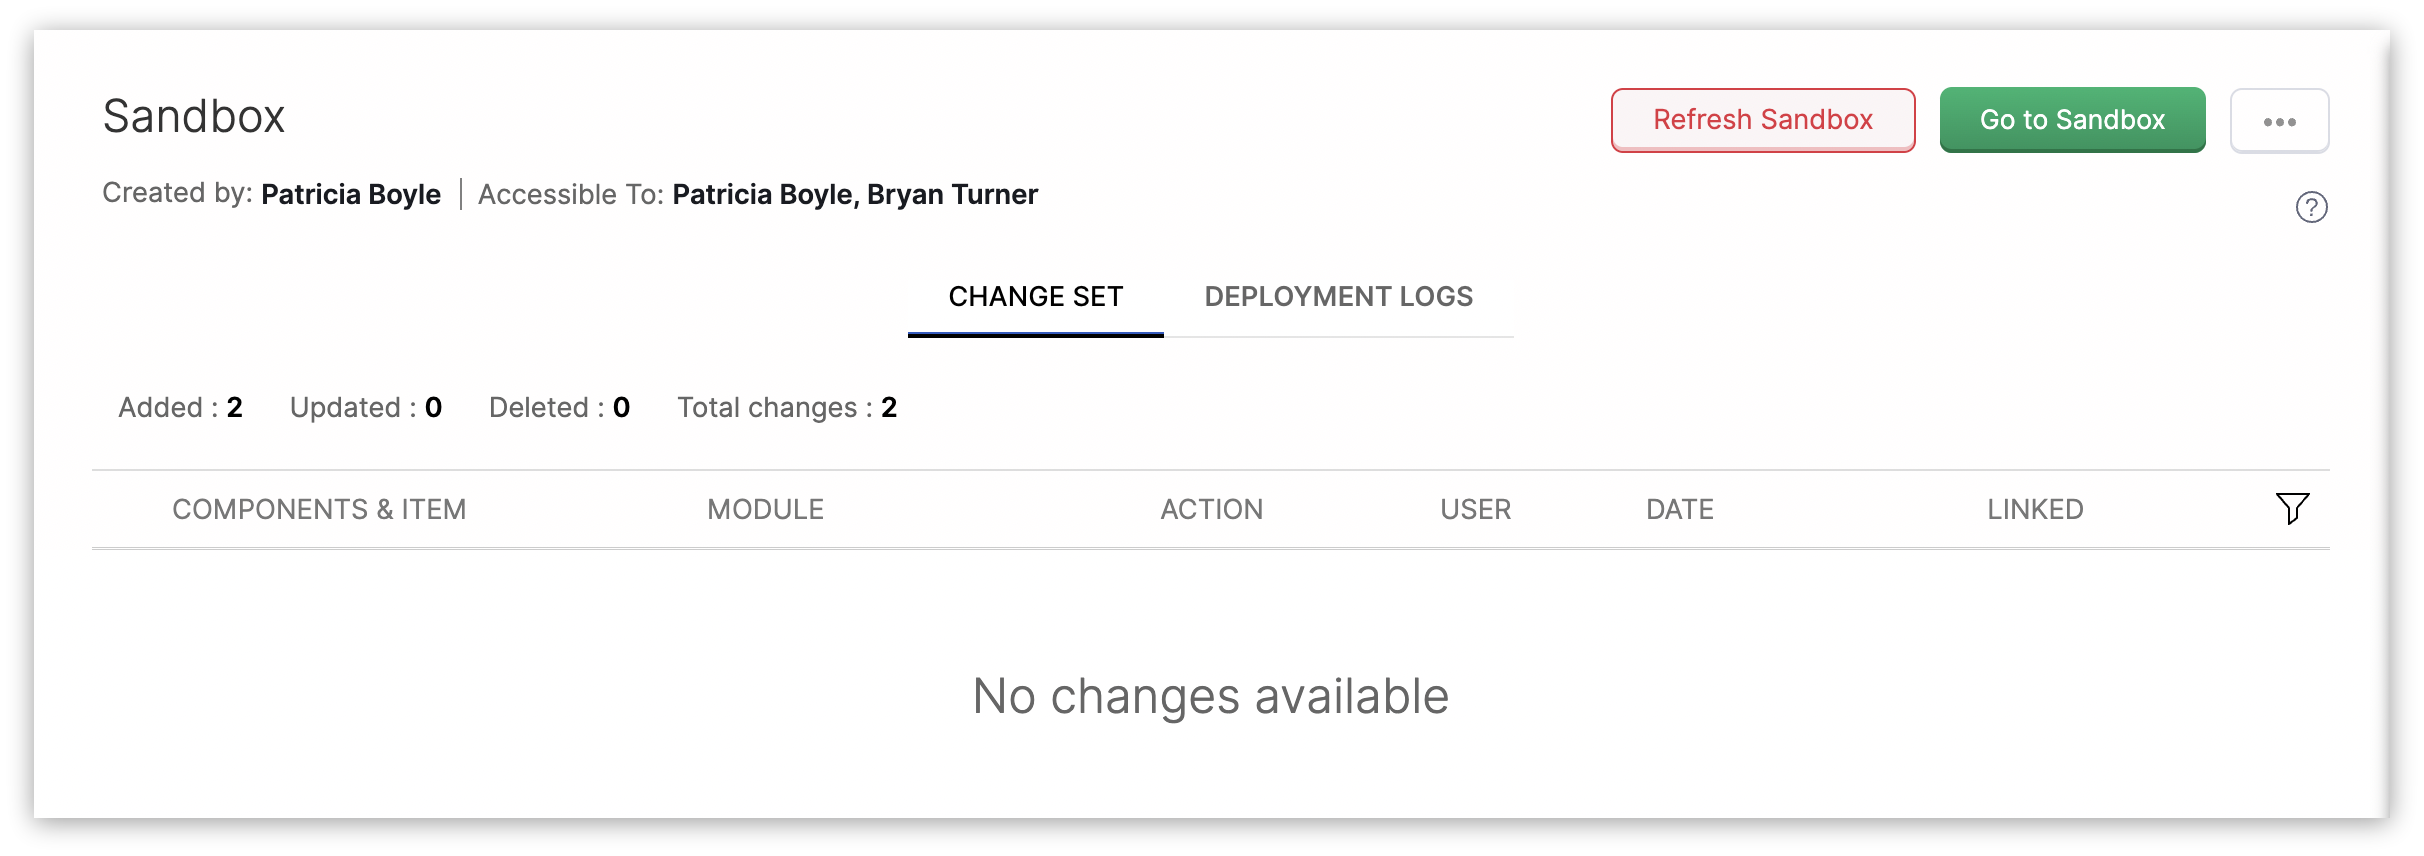Click the Module column header
The width and height of the screenshot is (2424, 856).
[765, 510]
